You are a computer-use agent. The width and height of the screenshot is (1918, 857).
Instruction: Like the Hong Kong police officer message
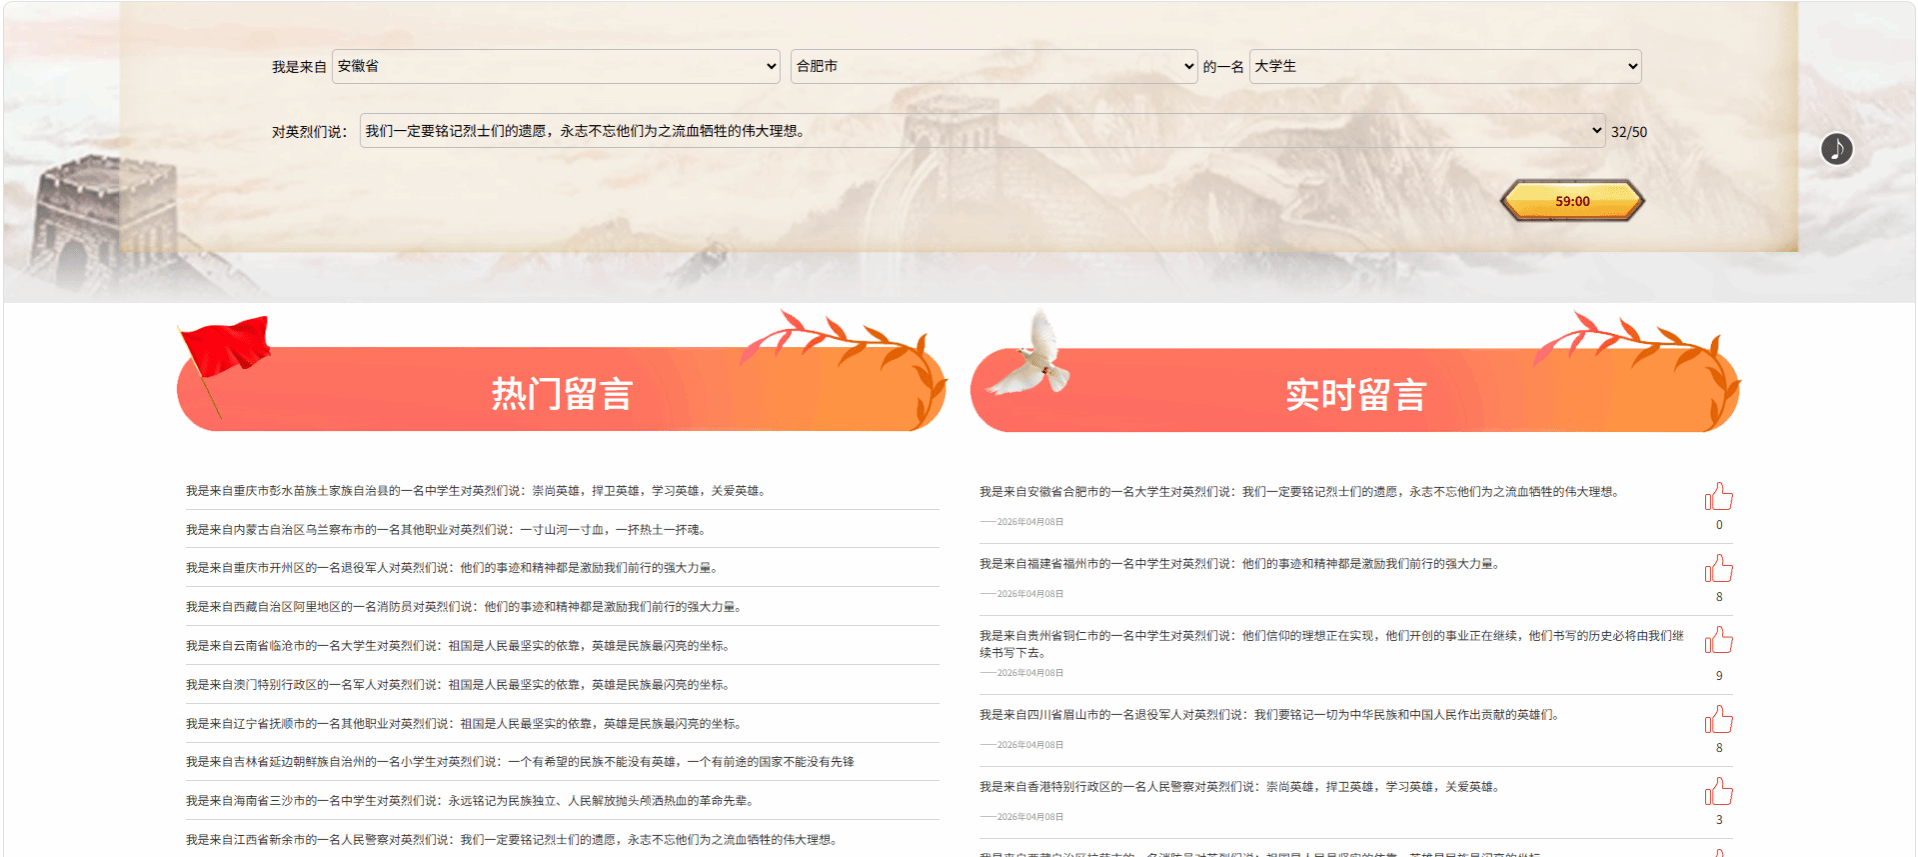coord(1718,792)
